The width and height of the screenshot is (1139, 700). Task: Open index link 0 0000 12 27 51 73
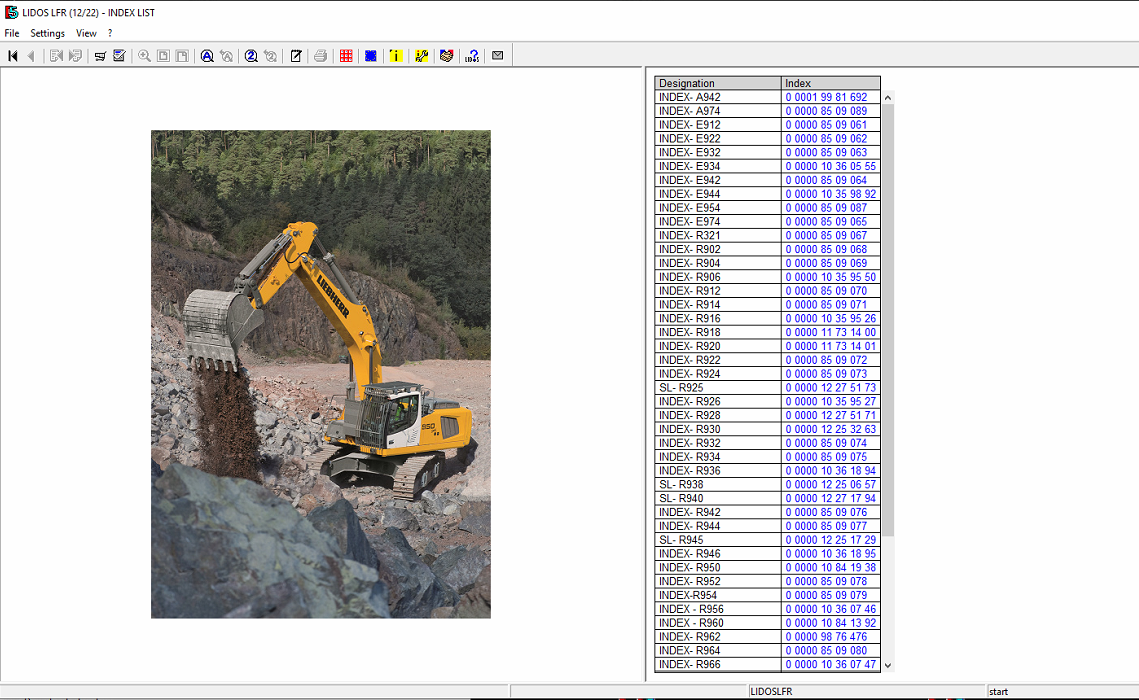830,388
